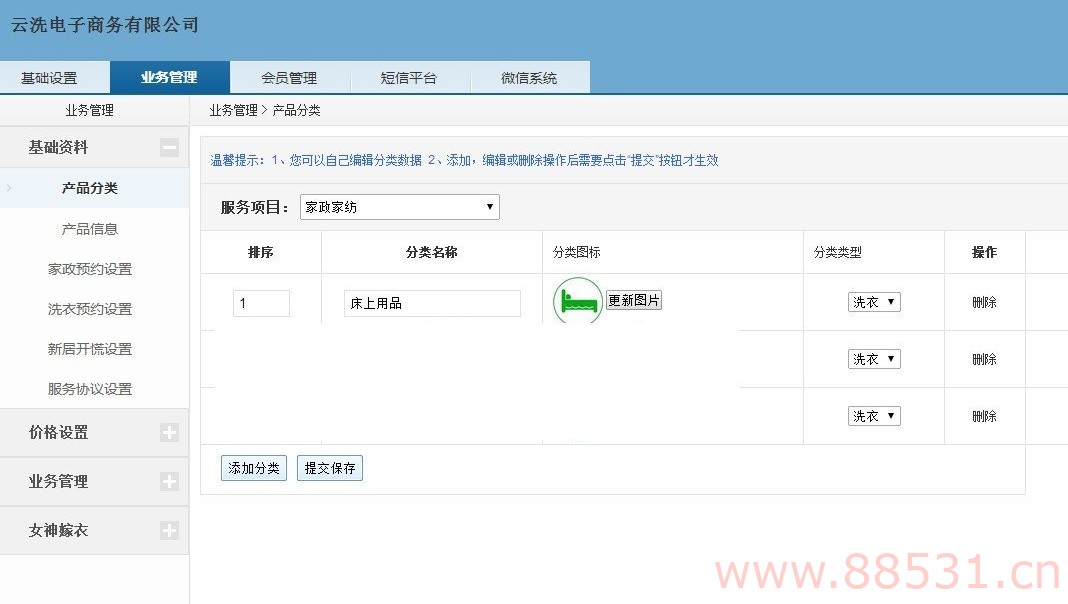The image size is (1068, 604).
Task: Switch to the 短信平台 top tab
Action: click(x=409, y=78)
